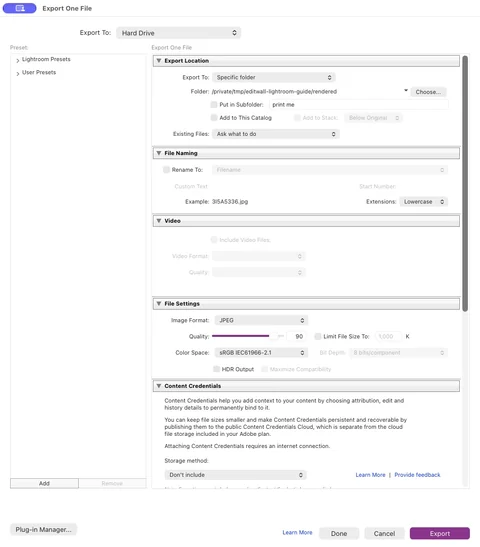Click the Remove preset button
This screenshot has height=547, width=480.
[x=112, y=483]
